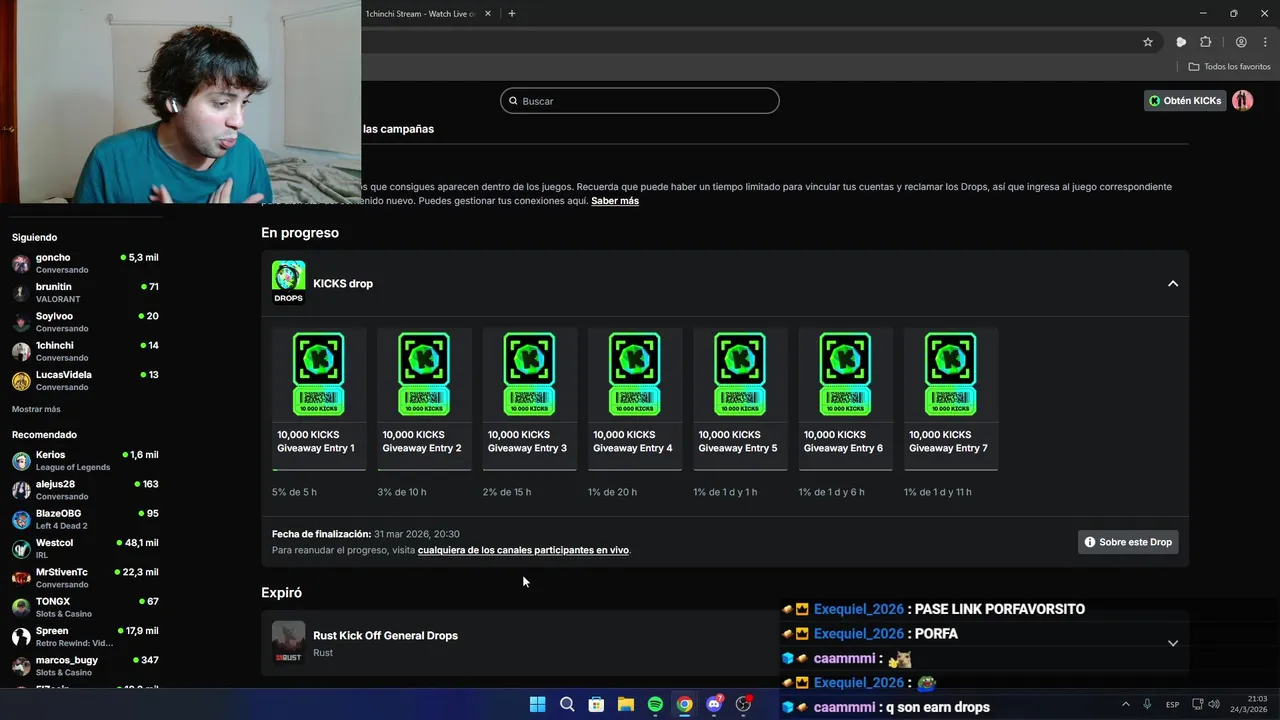Open MrStivenTc's channel avatar in recommended
Image resolution: width=1280 pixels, height=720 pixels.
pos(21,578)
